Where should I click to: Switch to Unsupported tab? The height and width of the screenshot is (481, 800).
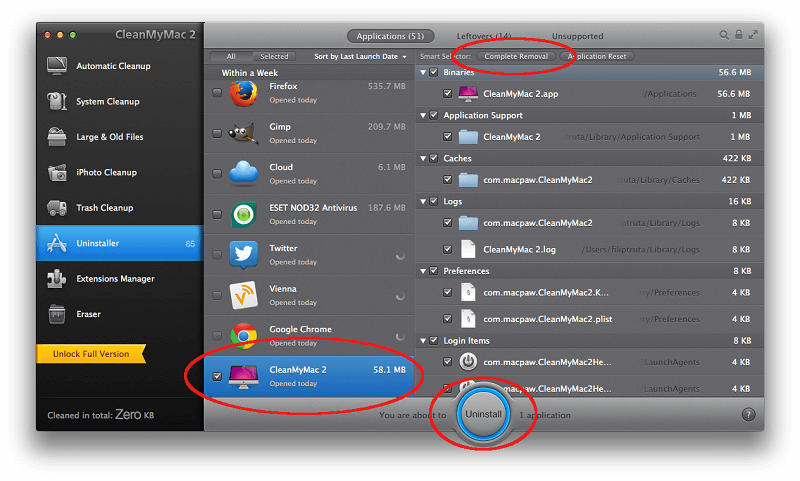click(x=577, y=36)
